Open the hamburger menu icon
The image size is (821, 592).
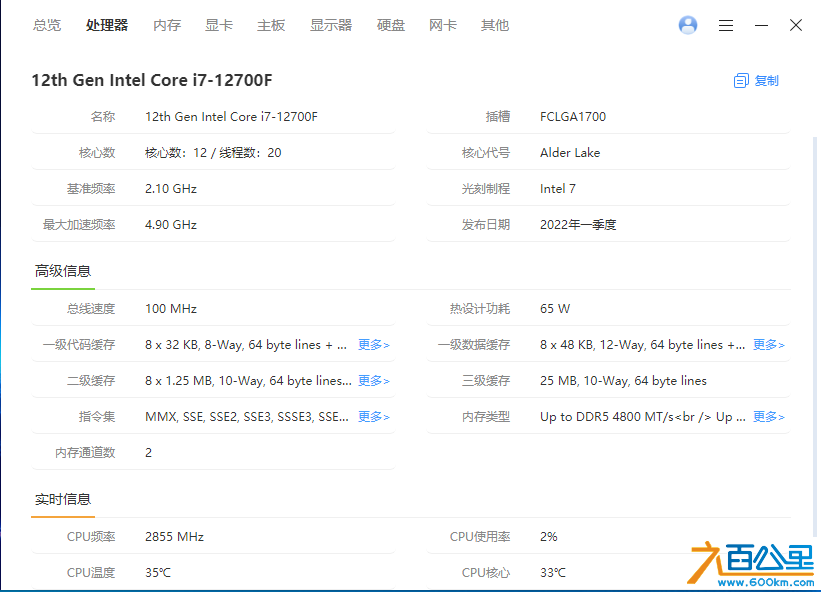726,25
